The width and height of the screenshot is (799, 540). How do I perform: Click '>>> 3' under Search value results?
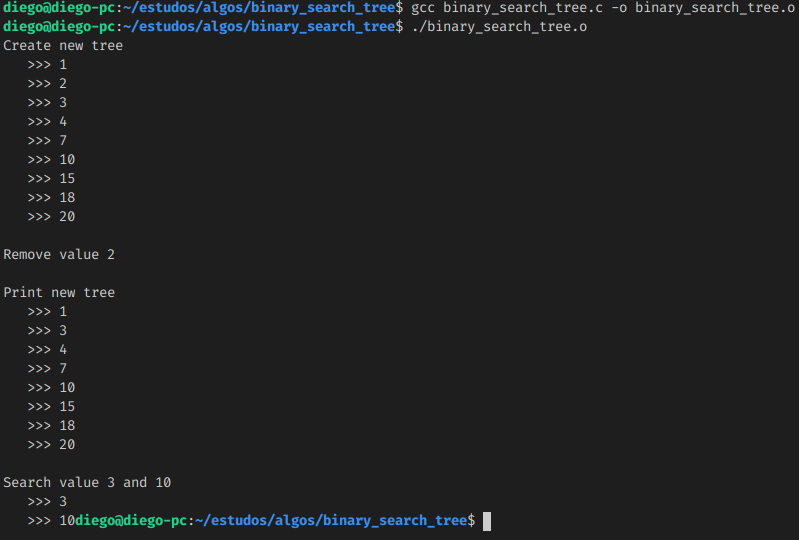(x=47, y=501)
